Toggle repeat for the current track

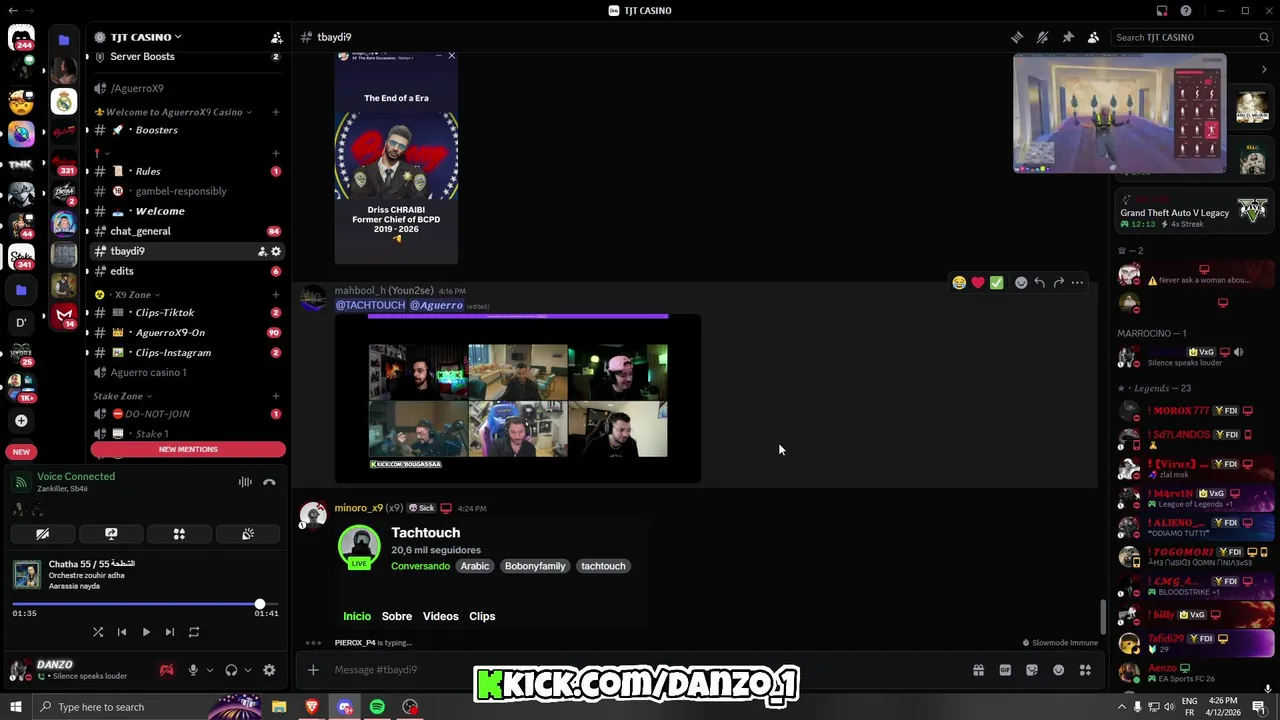pyautogui.click(x=194, y=632)
